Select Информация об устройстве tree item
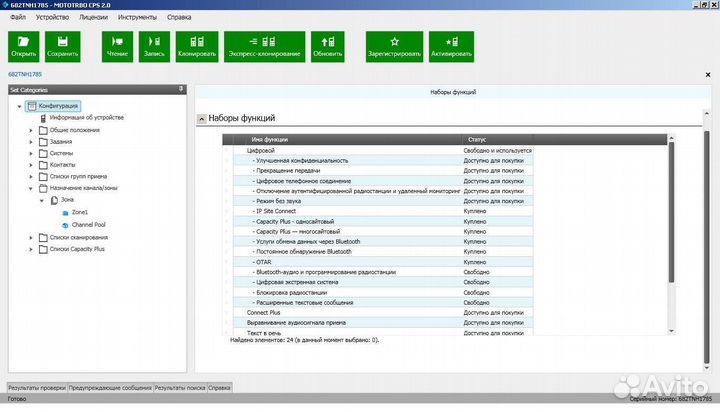The image size is (720, 412). tap(86, 118)
